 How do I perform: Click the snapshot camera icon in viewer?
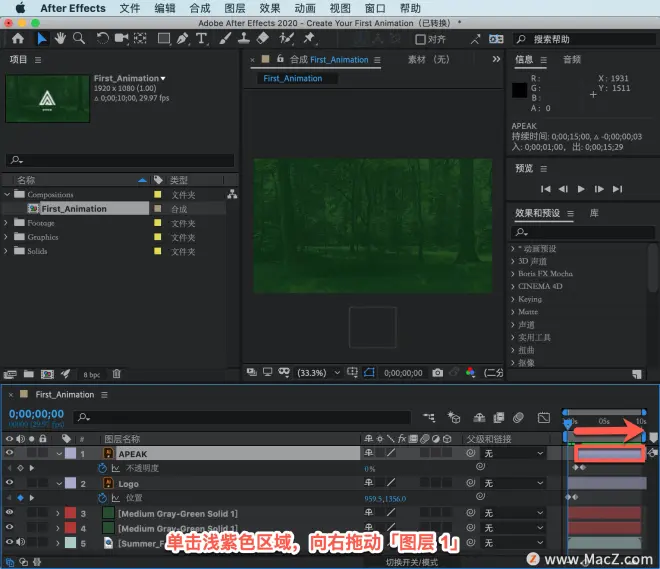[x=437, y=372]
